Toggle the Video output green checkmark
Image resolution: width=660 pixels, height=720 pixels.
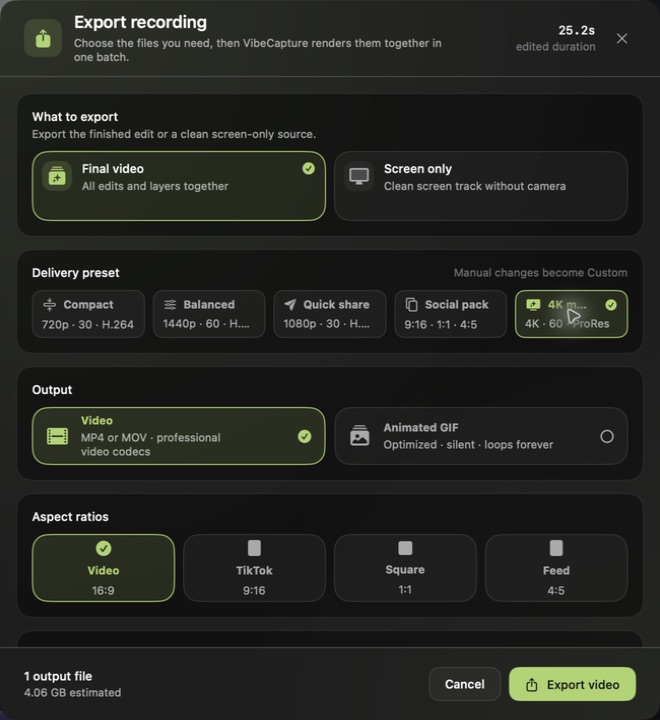click(x=305, y=436)
